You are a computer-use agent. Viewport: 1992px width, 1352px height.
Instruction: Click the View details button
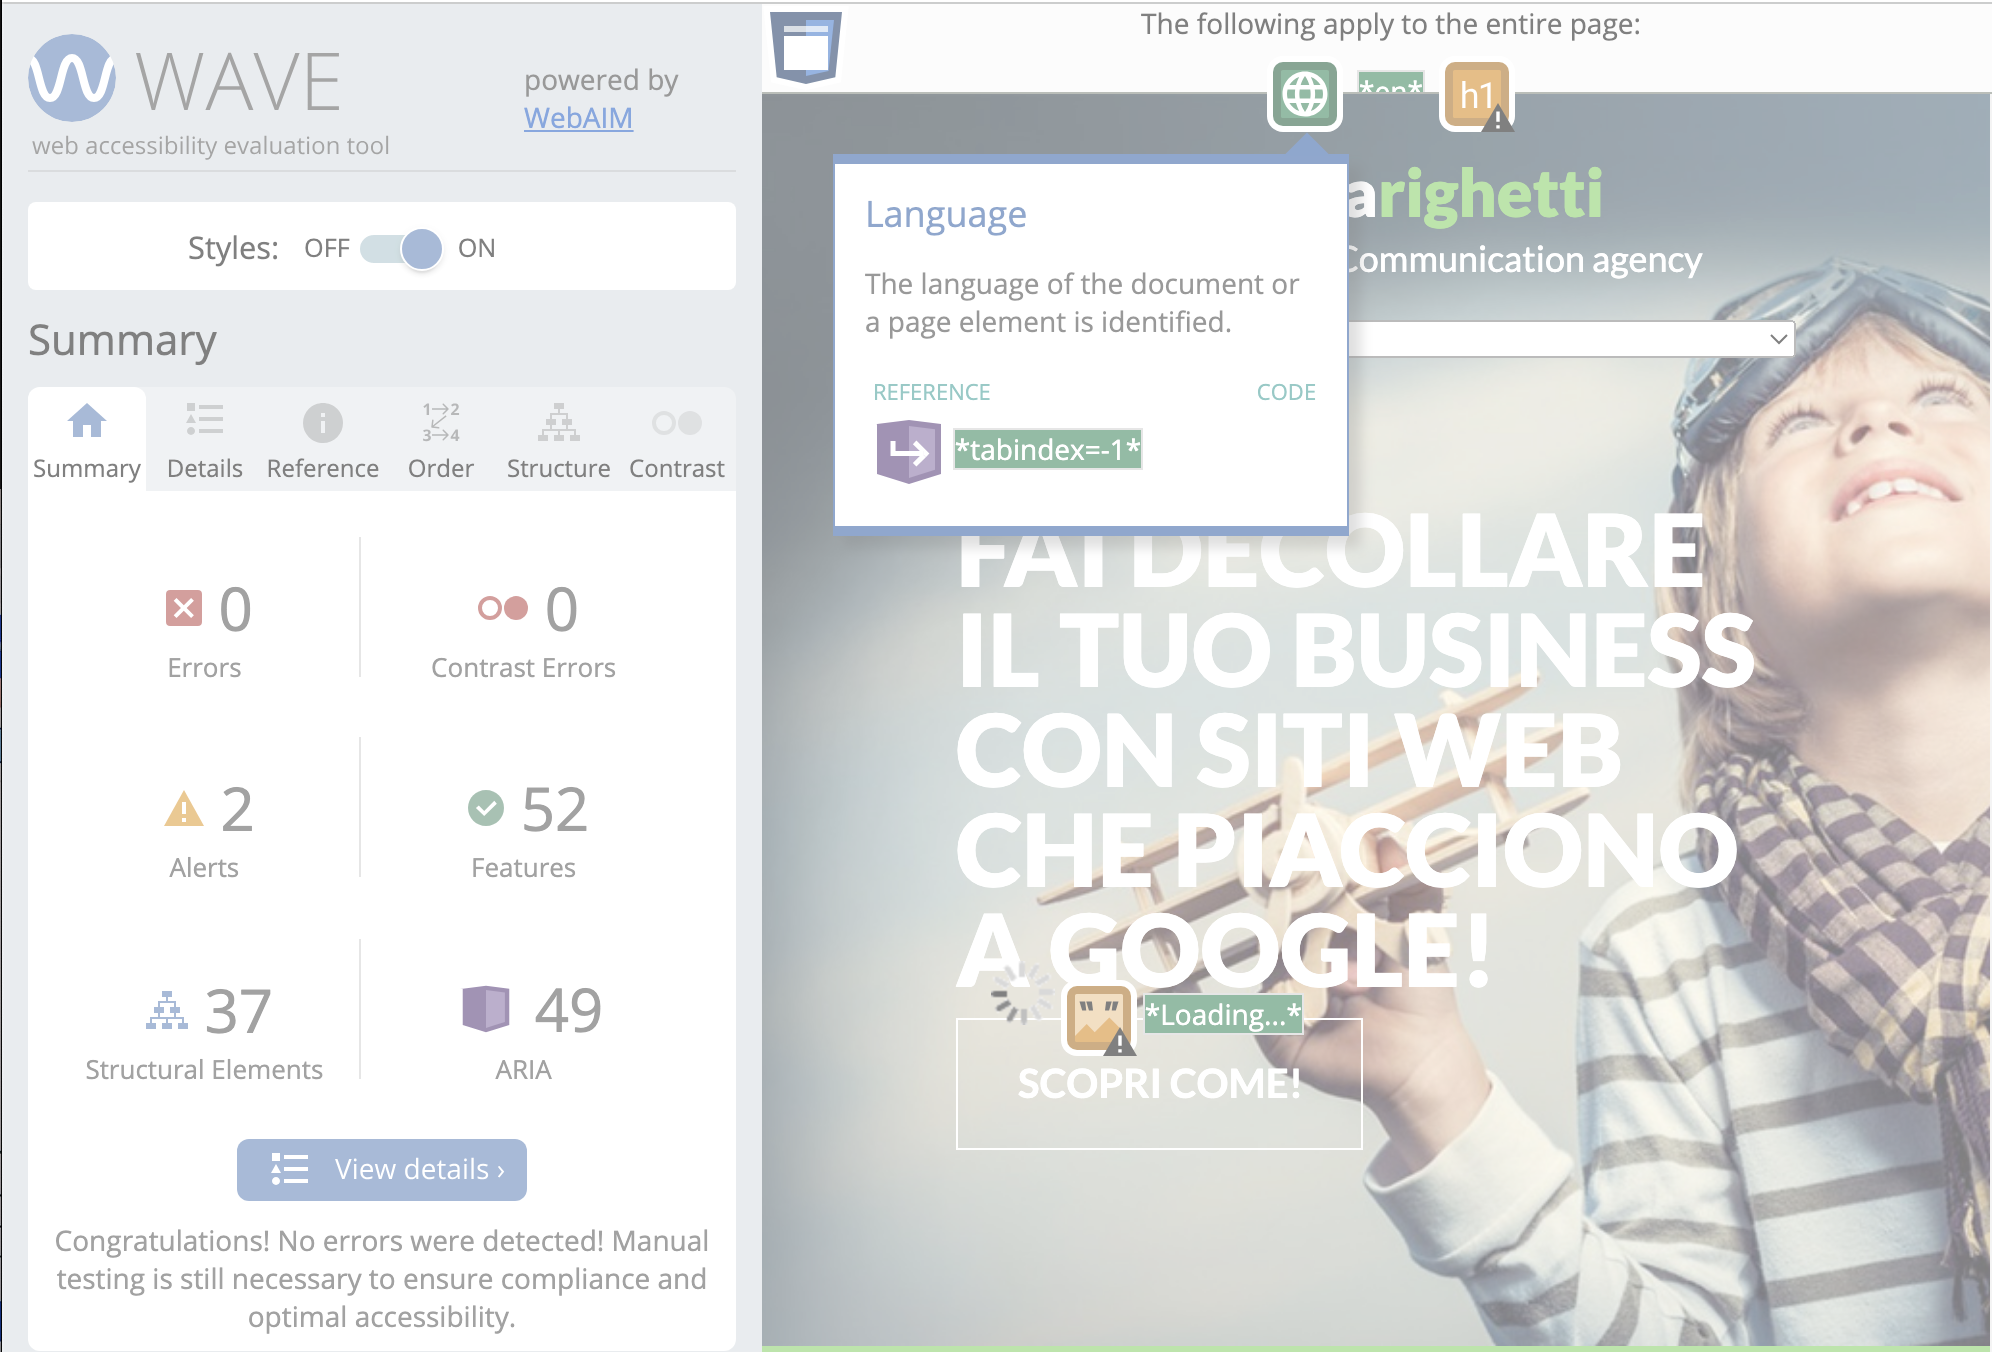pyautogui.click(x=382, y=1168)
